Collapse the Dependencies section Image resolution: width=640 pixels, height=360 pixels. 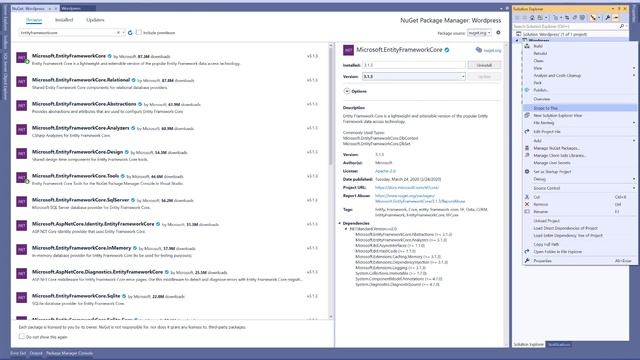[340, 223]
